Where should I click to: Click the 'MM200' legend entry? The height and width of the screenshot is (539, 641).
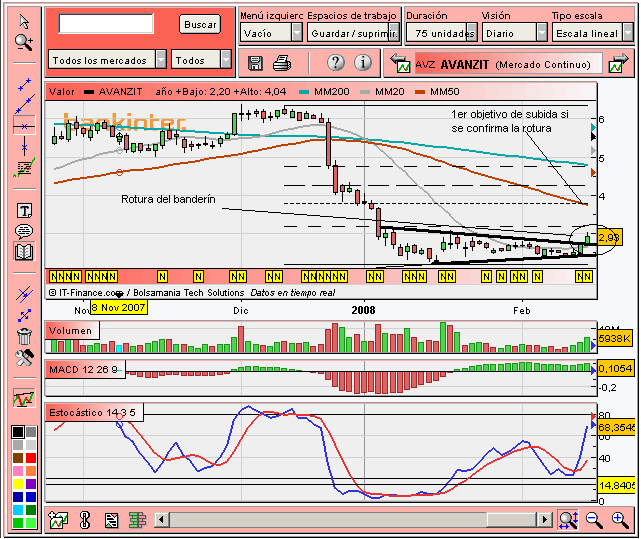(324, 92)
